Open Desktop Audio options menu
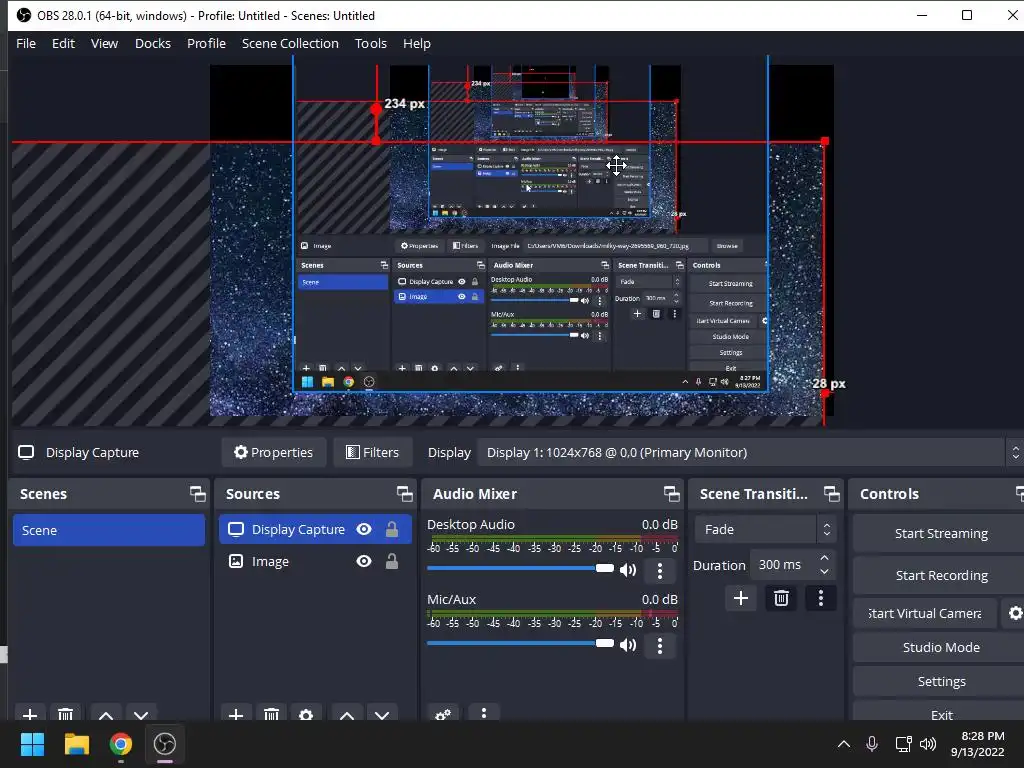The image size is (1024, 768). [660, 571]
